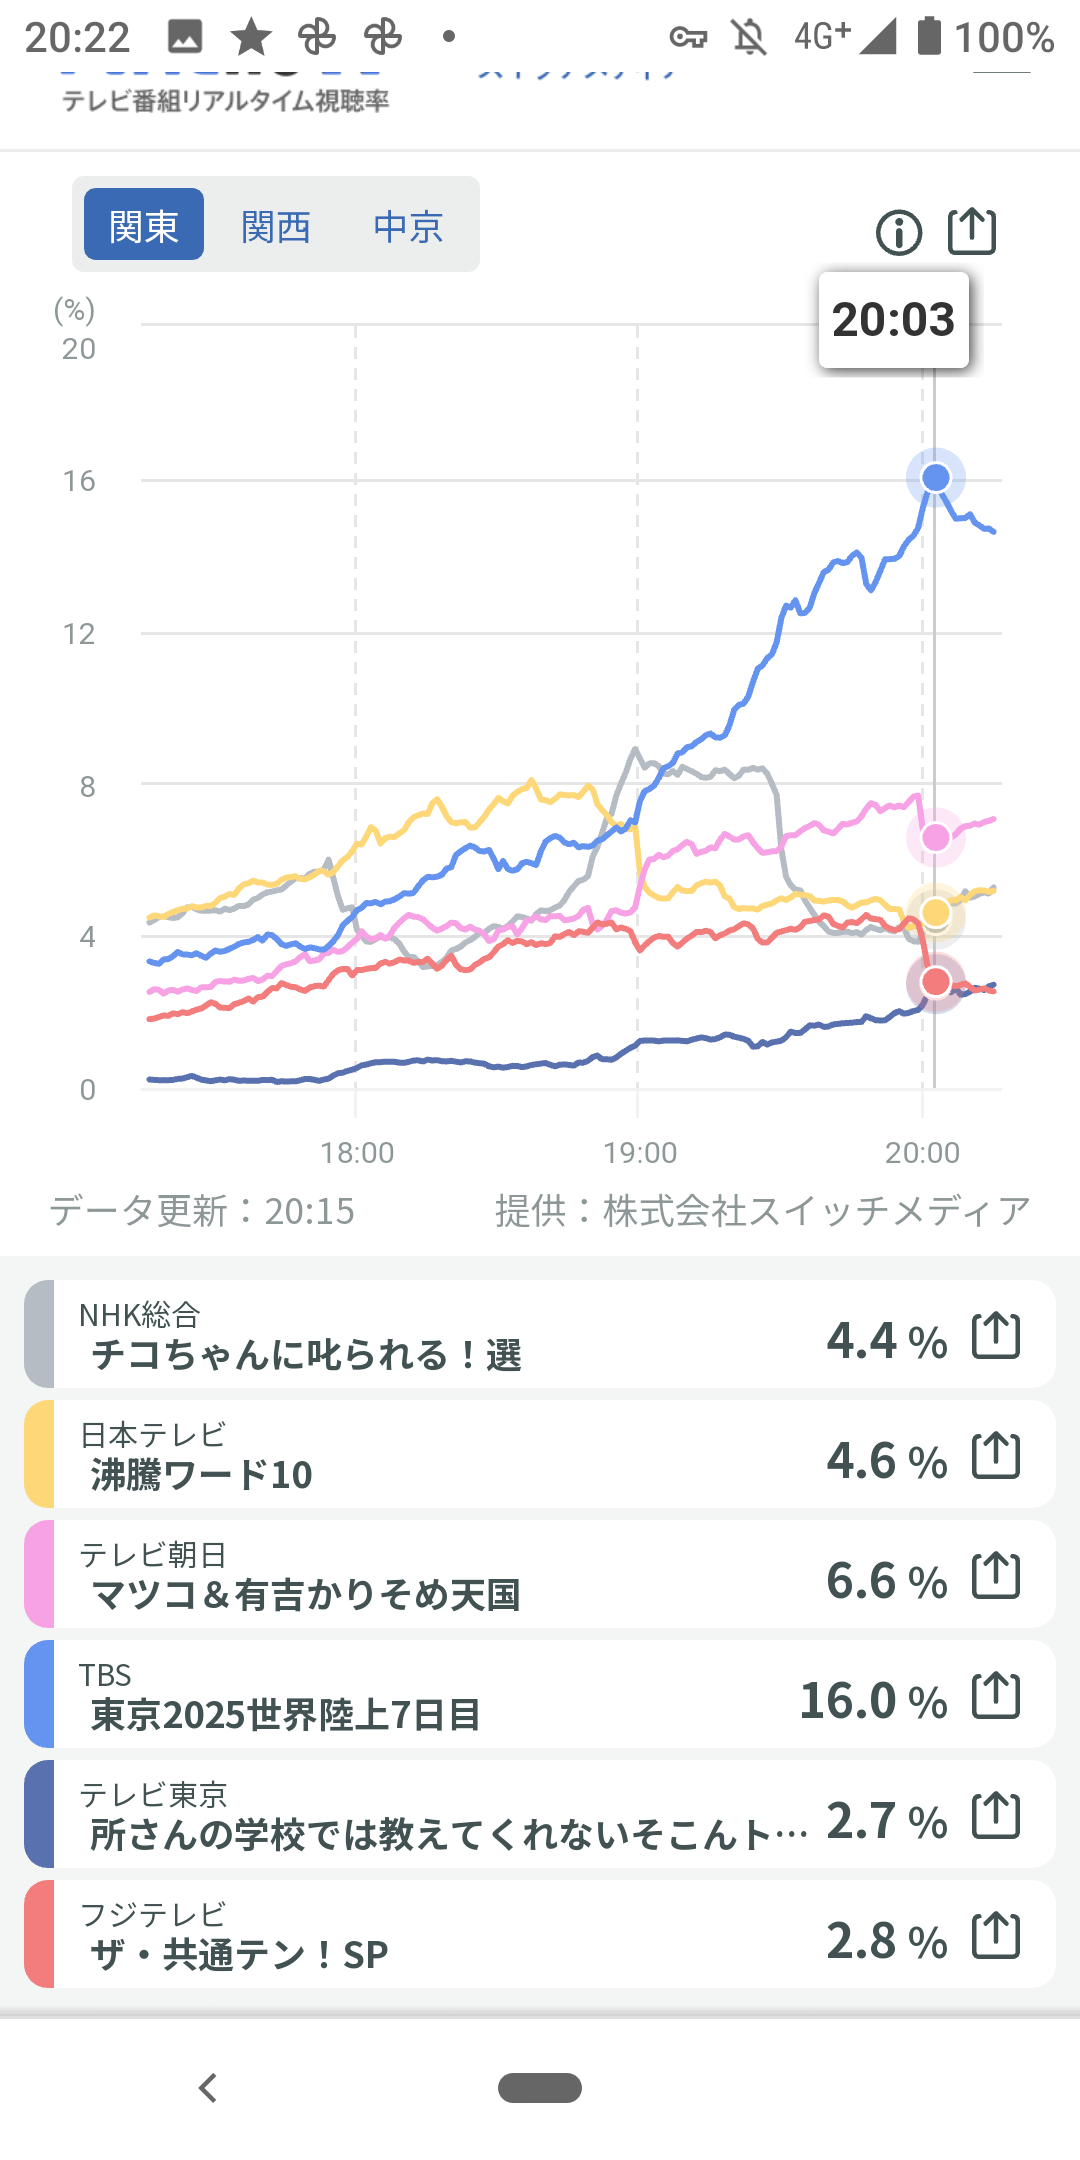The image size is (1080, 2160).
Task: Tap the pink テレビ朝日 data point on chart
Action: click(935, 837)
